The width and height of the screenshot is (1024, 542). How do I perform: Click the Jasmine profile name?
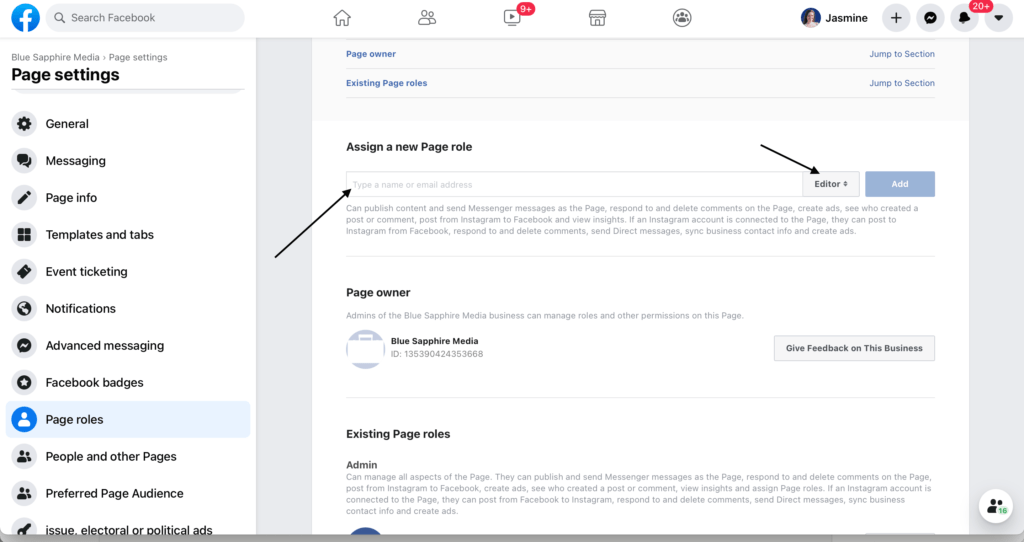click(846, 18)
